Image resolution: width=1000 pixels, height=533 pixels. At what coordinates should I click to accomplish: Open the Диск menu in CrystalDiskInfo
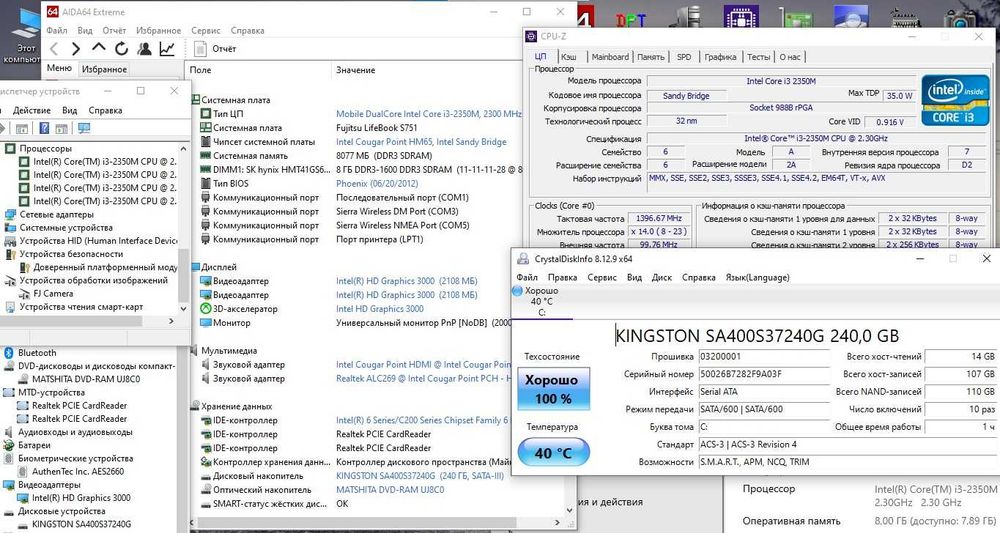(661, 277)
